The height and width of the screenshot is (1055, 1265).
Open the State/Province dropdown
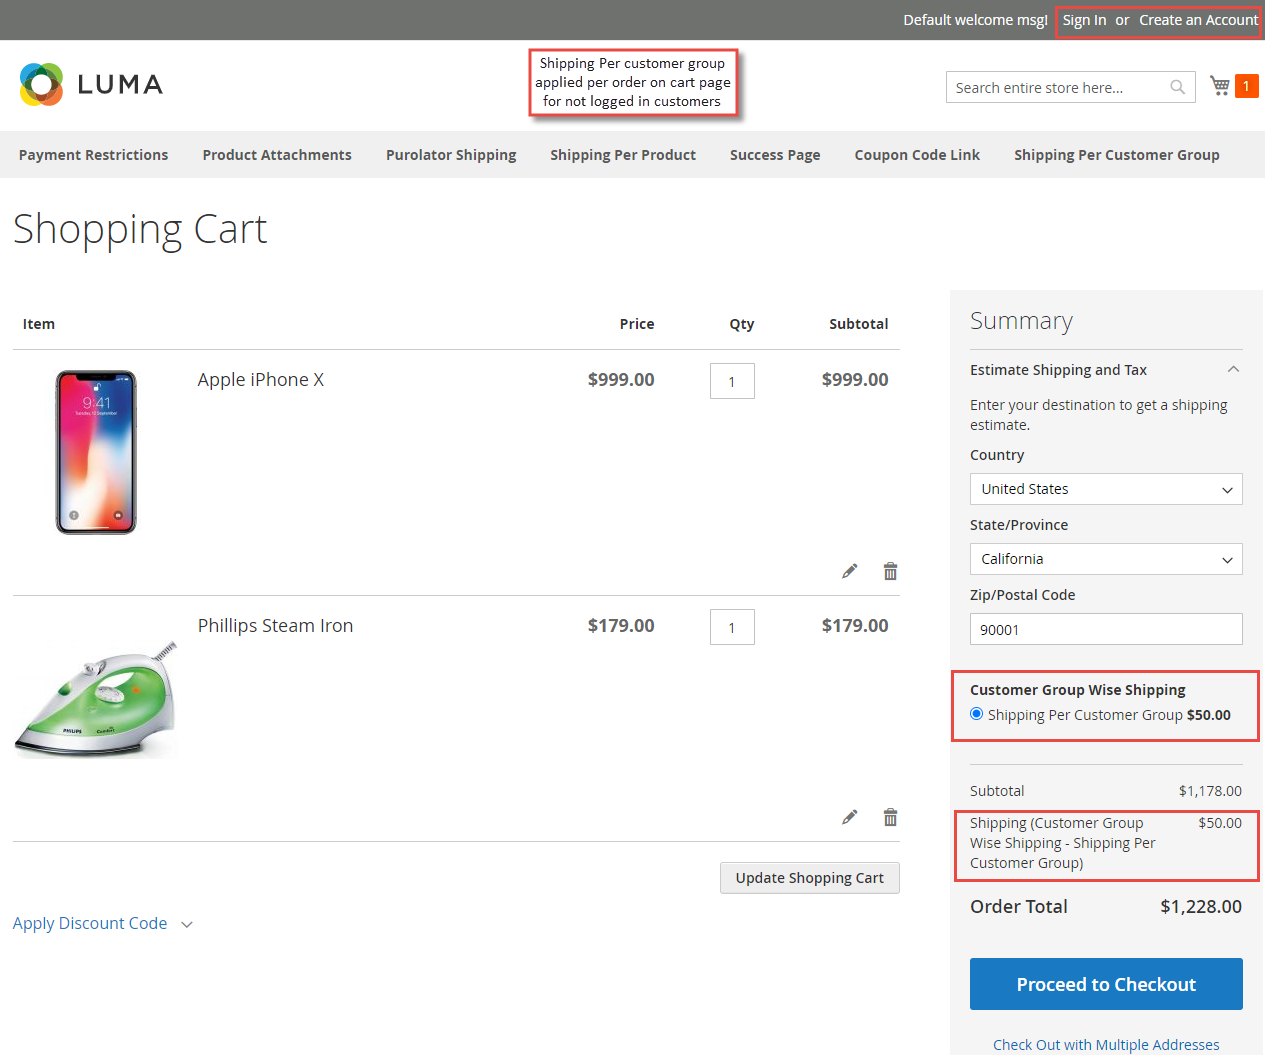pyautogui.click(x=1106, y=559)
